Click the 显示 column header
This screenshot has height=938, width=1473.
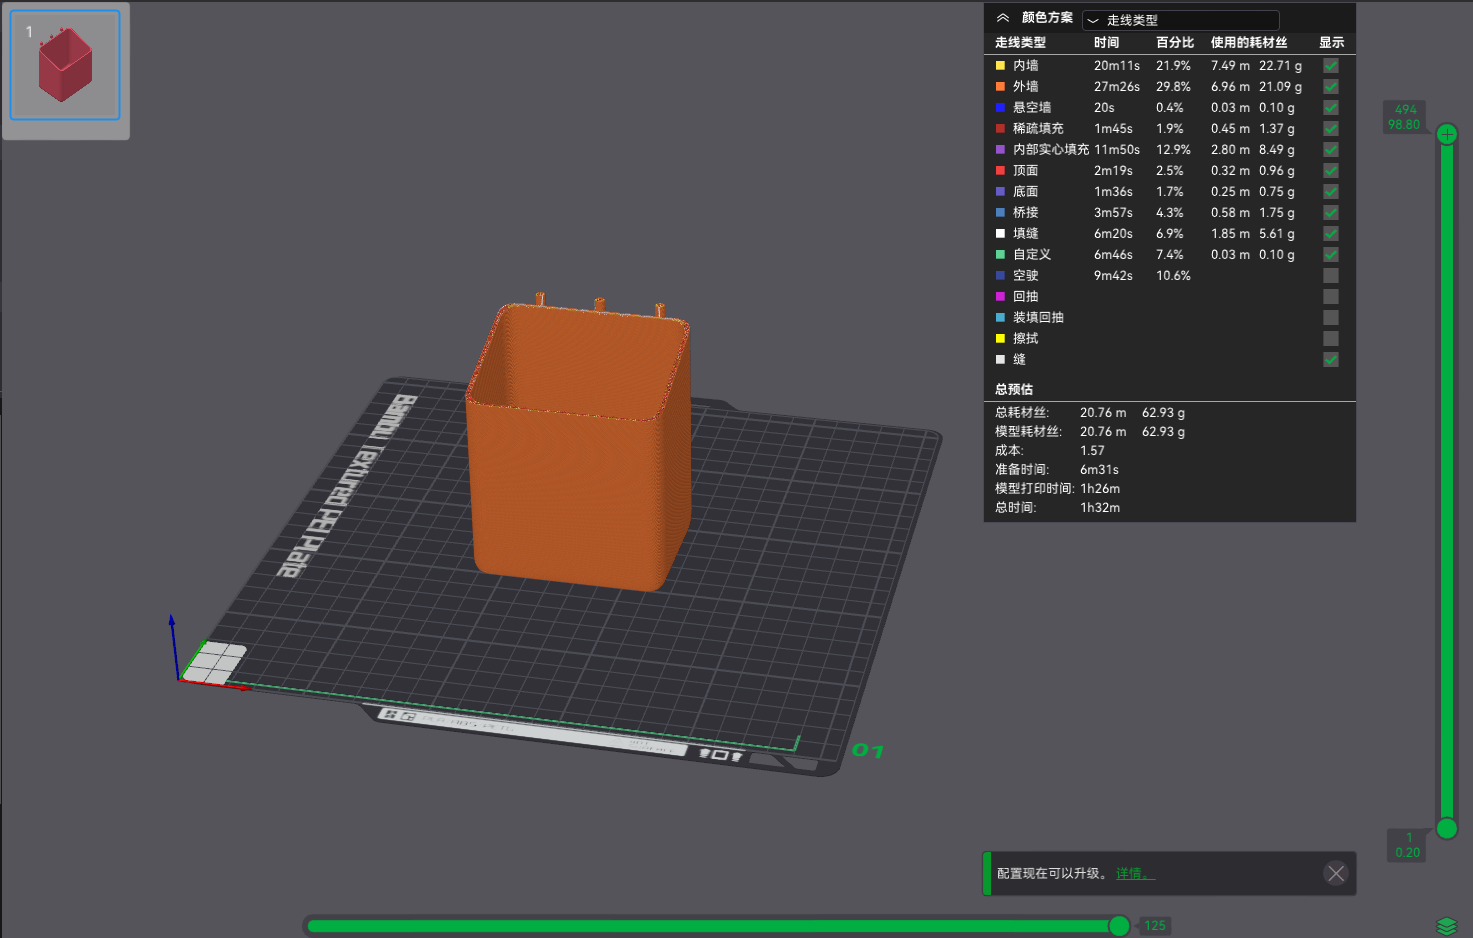[x=1331, y=42]
